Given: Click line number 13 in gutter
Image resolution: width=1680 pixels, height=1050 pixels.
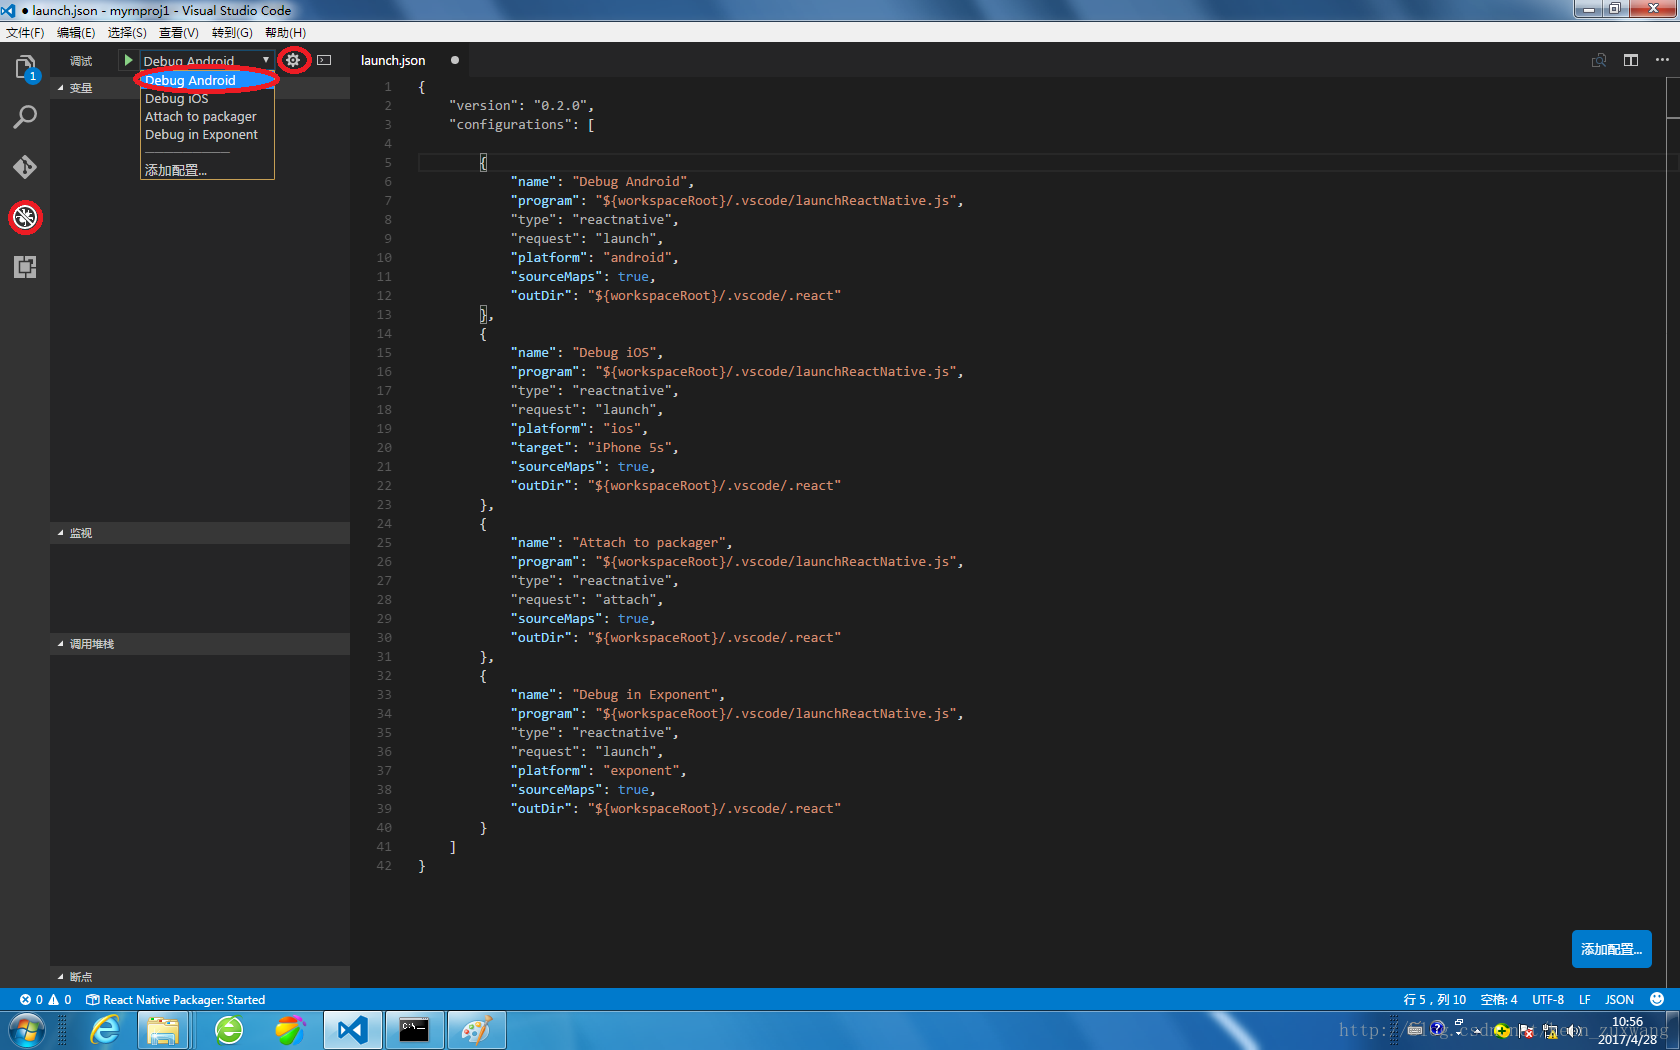Looking at the screenshot, I should (x=384, y=314).
